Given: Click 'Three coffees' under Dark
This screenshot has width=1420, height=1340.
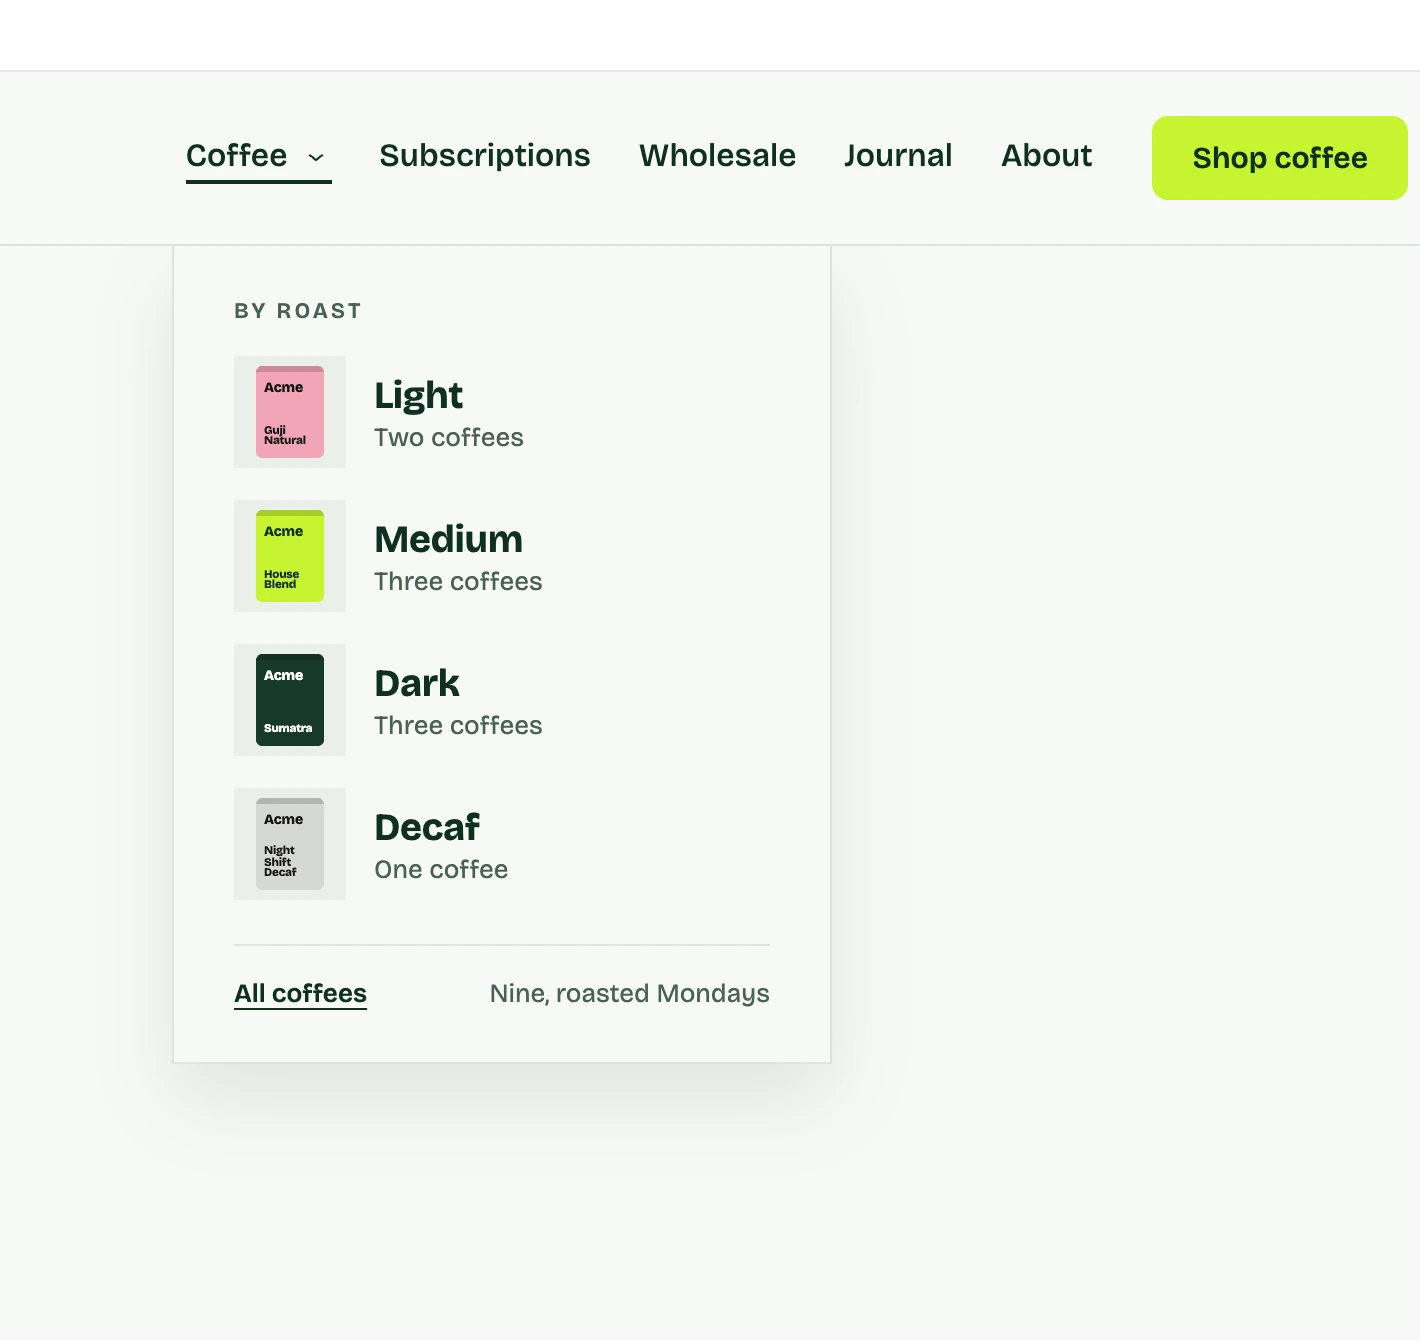Looking at the screenshot, I should click(458, 726).
